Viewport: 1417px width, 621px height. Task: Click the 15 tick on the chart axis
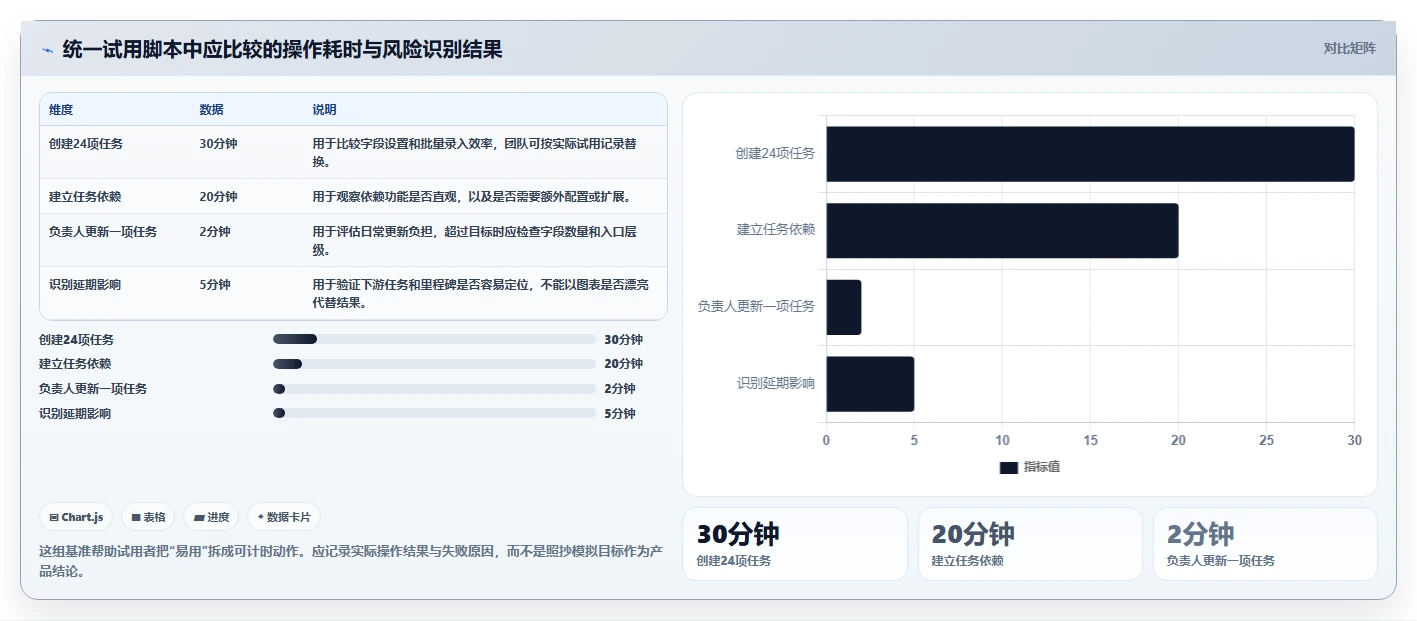pos(1090,441)
